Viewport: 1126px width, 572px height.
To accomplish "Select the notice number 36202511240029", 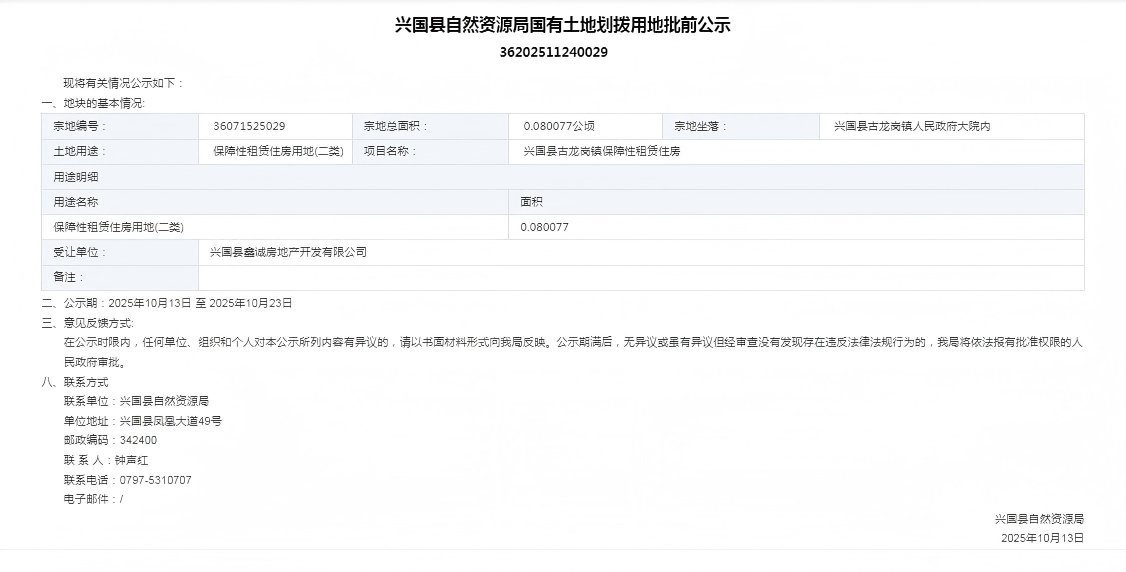I will coord(553,52).
